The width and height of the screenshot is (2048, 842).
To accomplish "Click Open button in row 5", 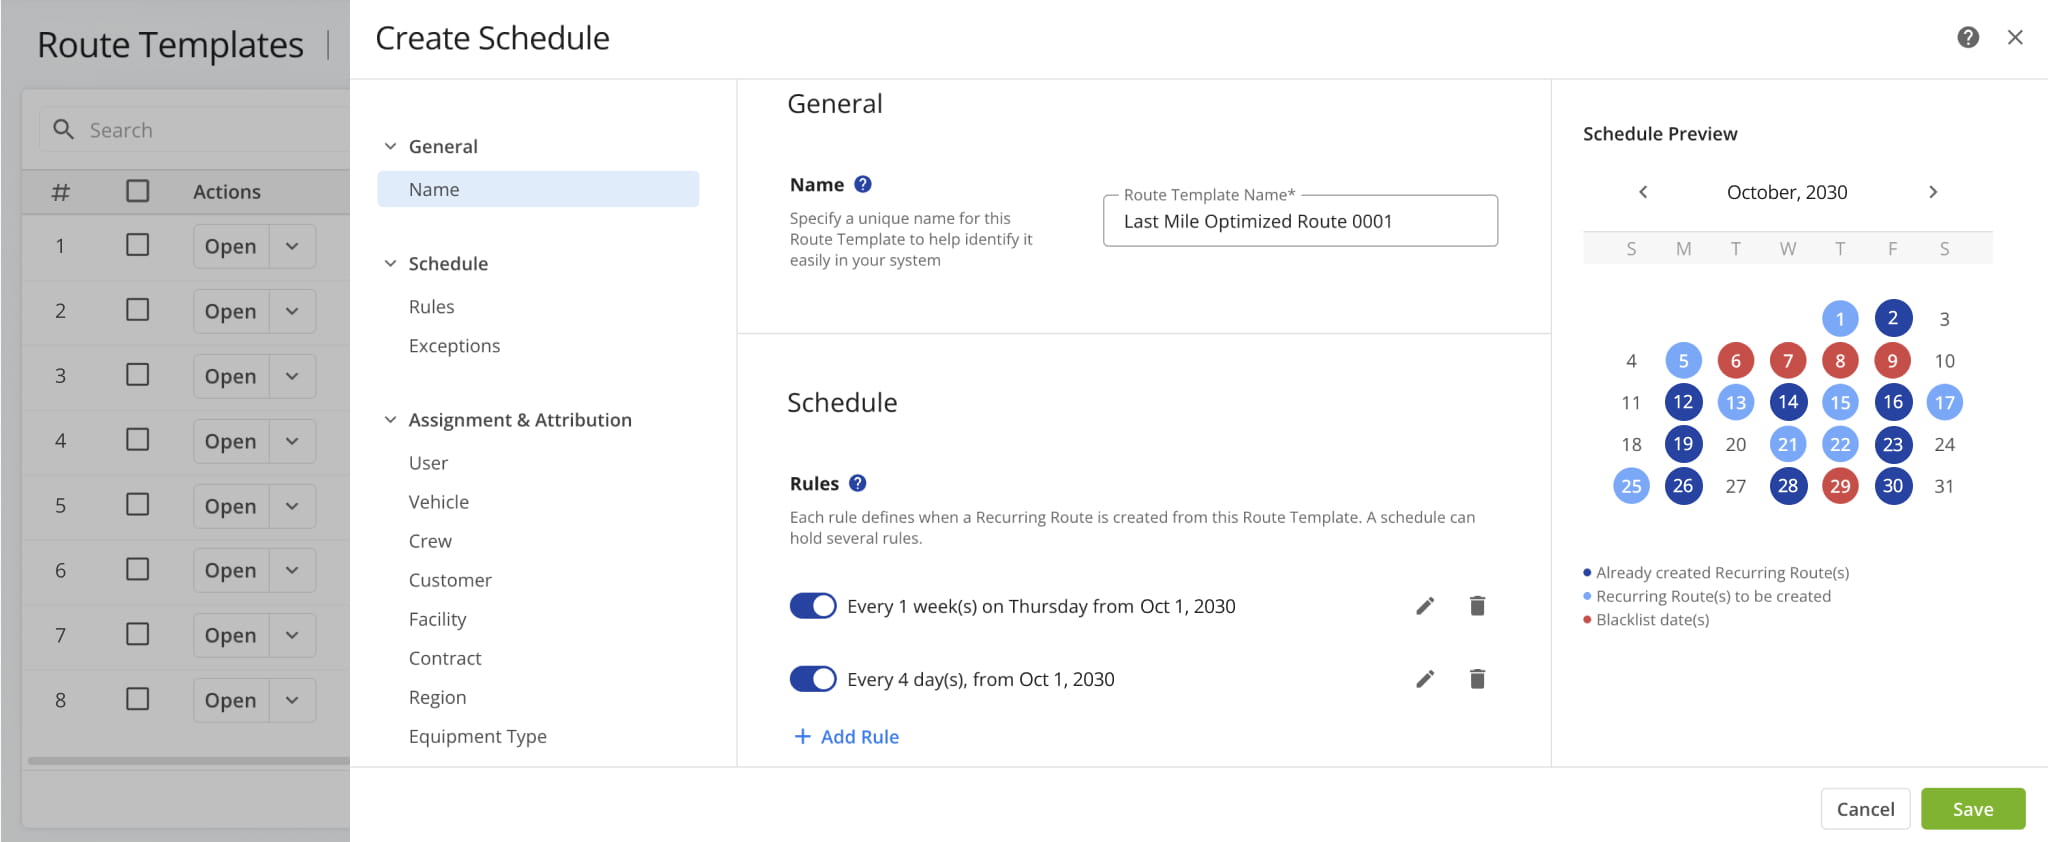I will [x=230, y=506].
